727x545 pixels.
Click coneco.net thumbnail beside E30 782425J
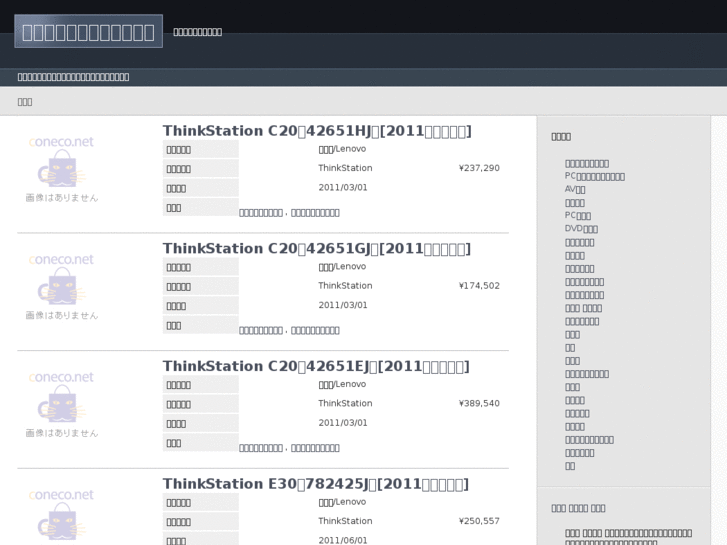click(x=62, y=516)
